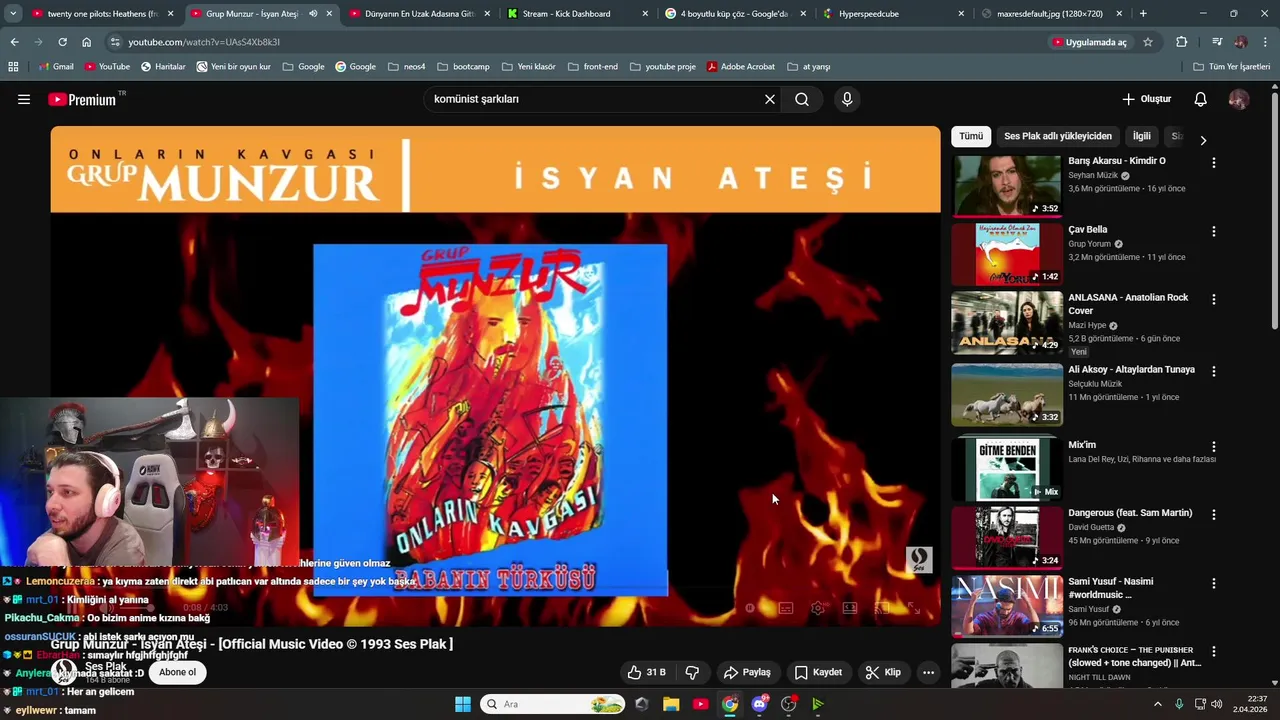Select the Tümü filter chip
This screenshot has height=720, width=1280.
tap(971, 136)
